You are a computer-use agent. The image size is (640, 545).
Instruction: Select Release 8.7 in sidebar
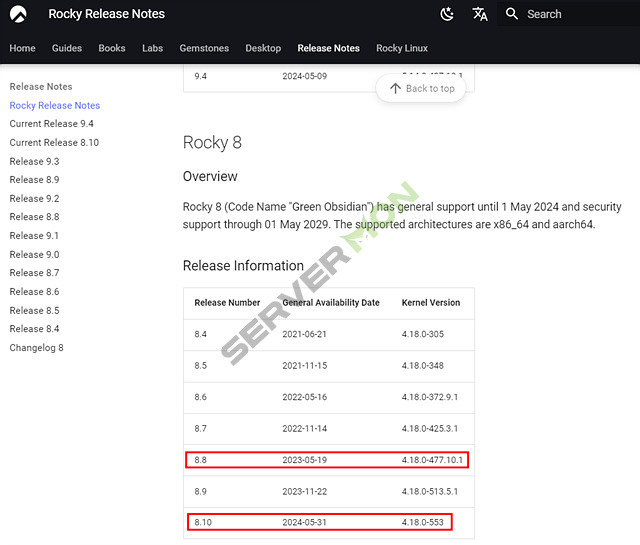coord(34,273)
